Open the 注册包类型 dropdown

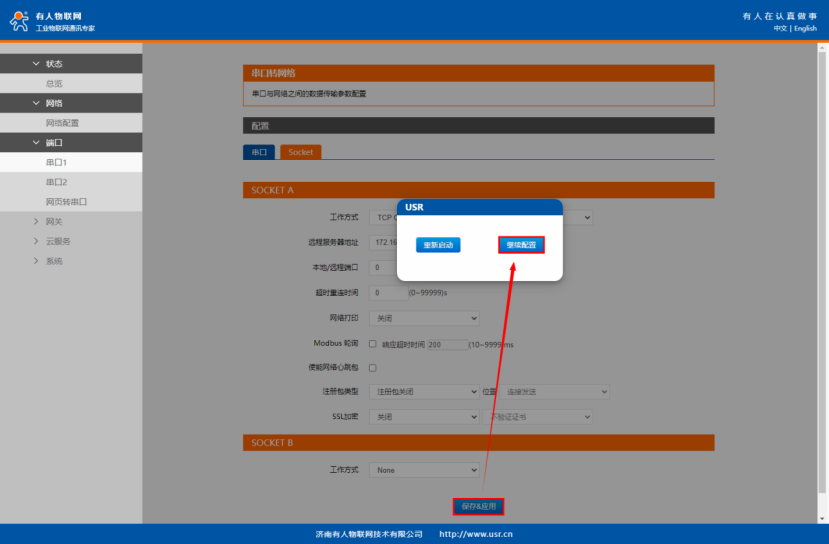[x=424, y=392]
